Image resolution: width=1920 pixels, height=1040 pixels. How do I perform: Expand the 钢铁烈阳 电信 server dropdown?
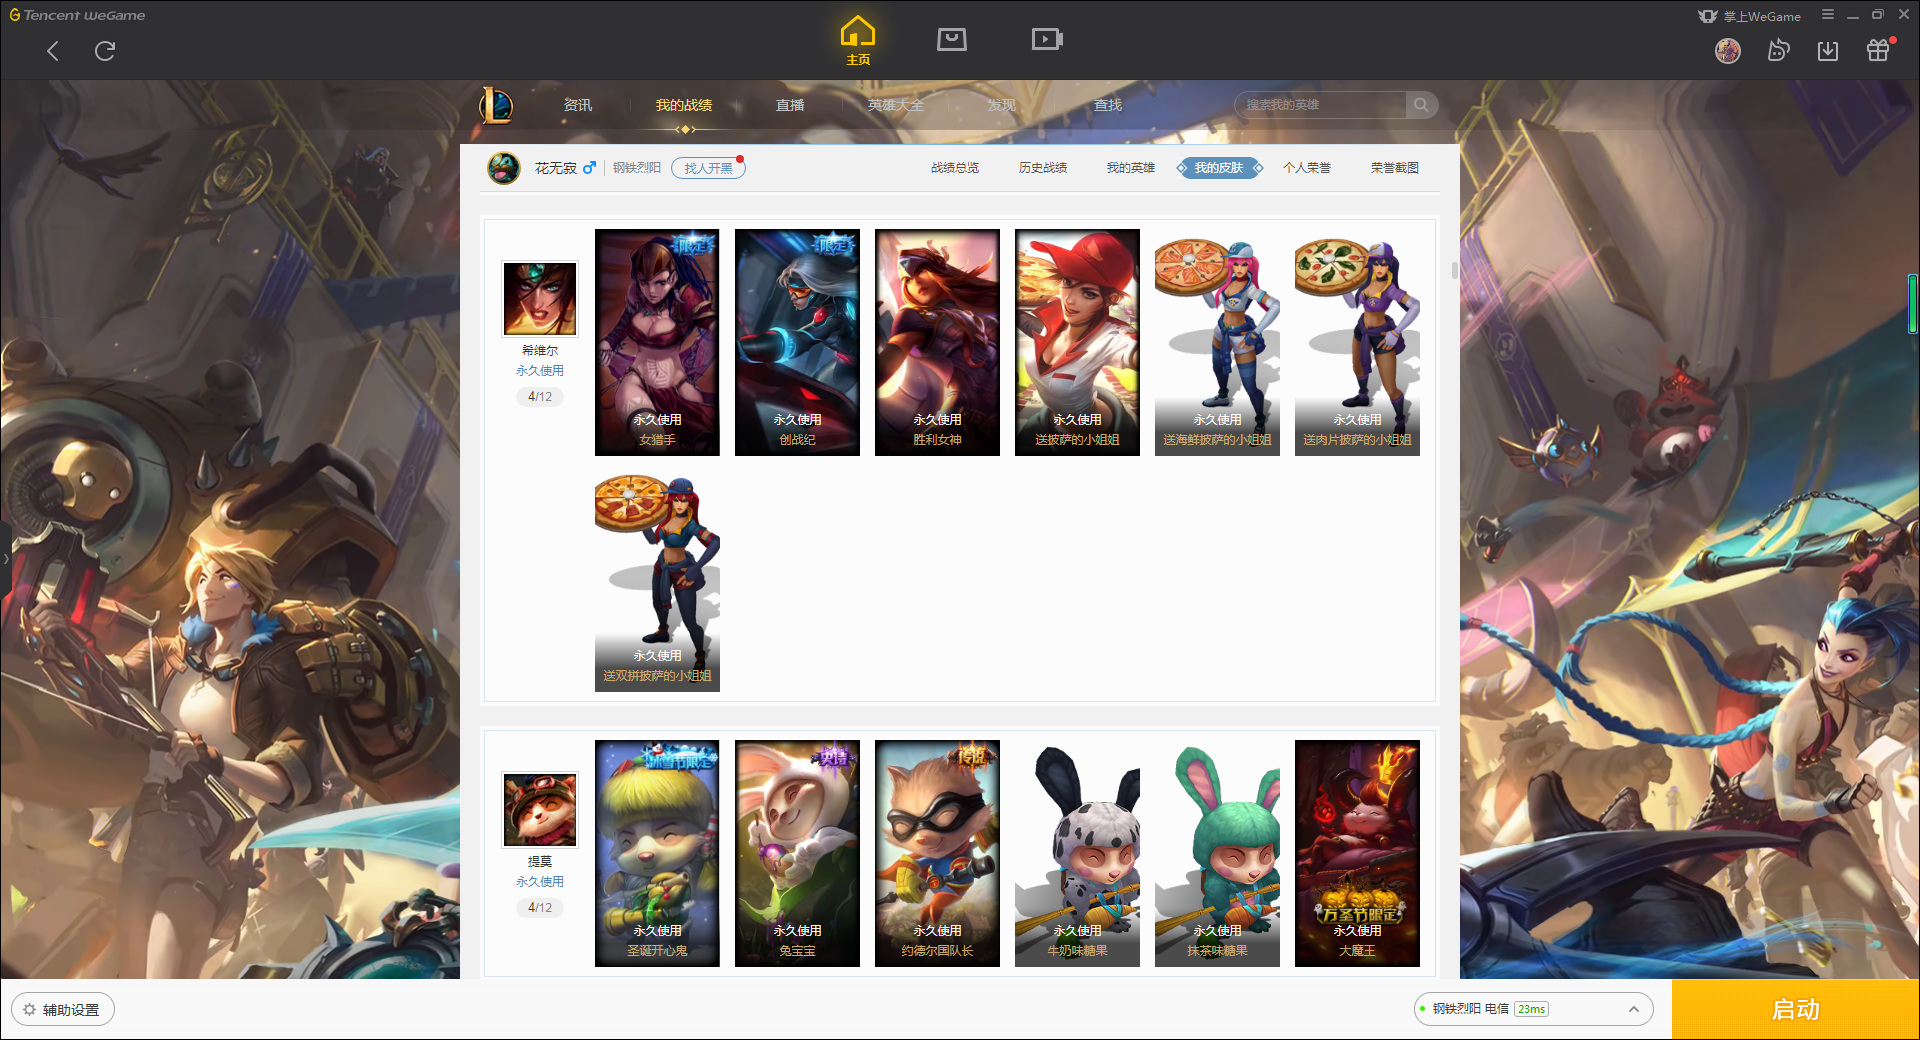1533,1009
